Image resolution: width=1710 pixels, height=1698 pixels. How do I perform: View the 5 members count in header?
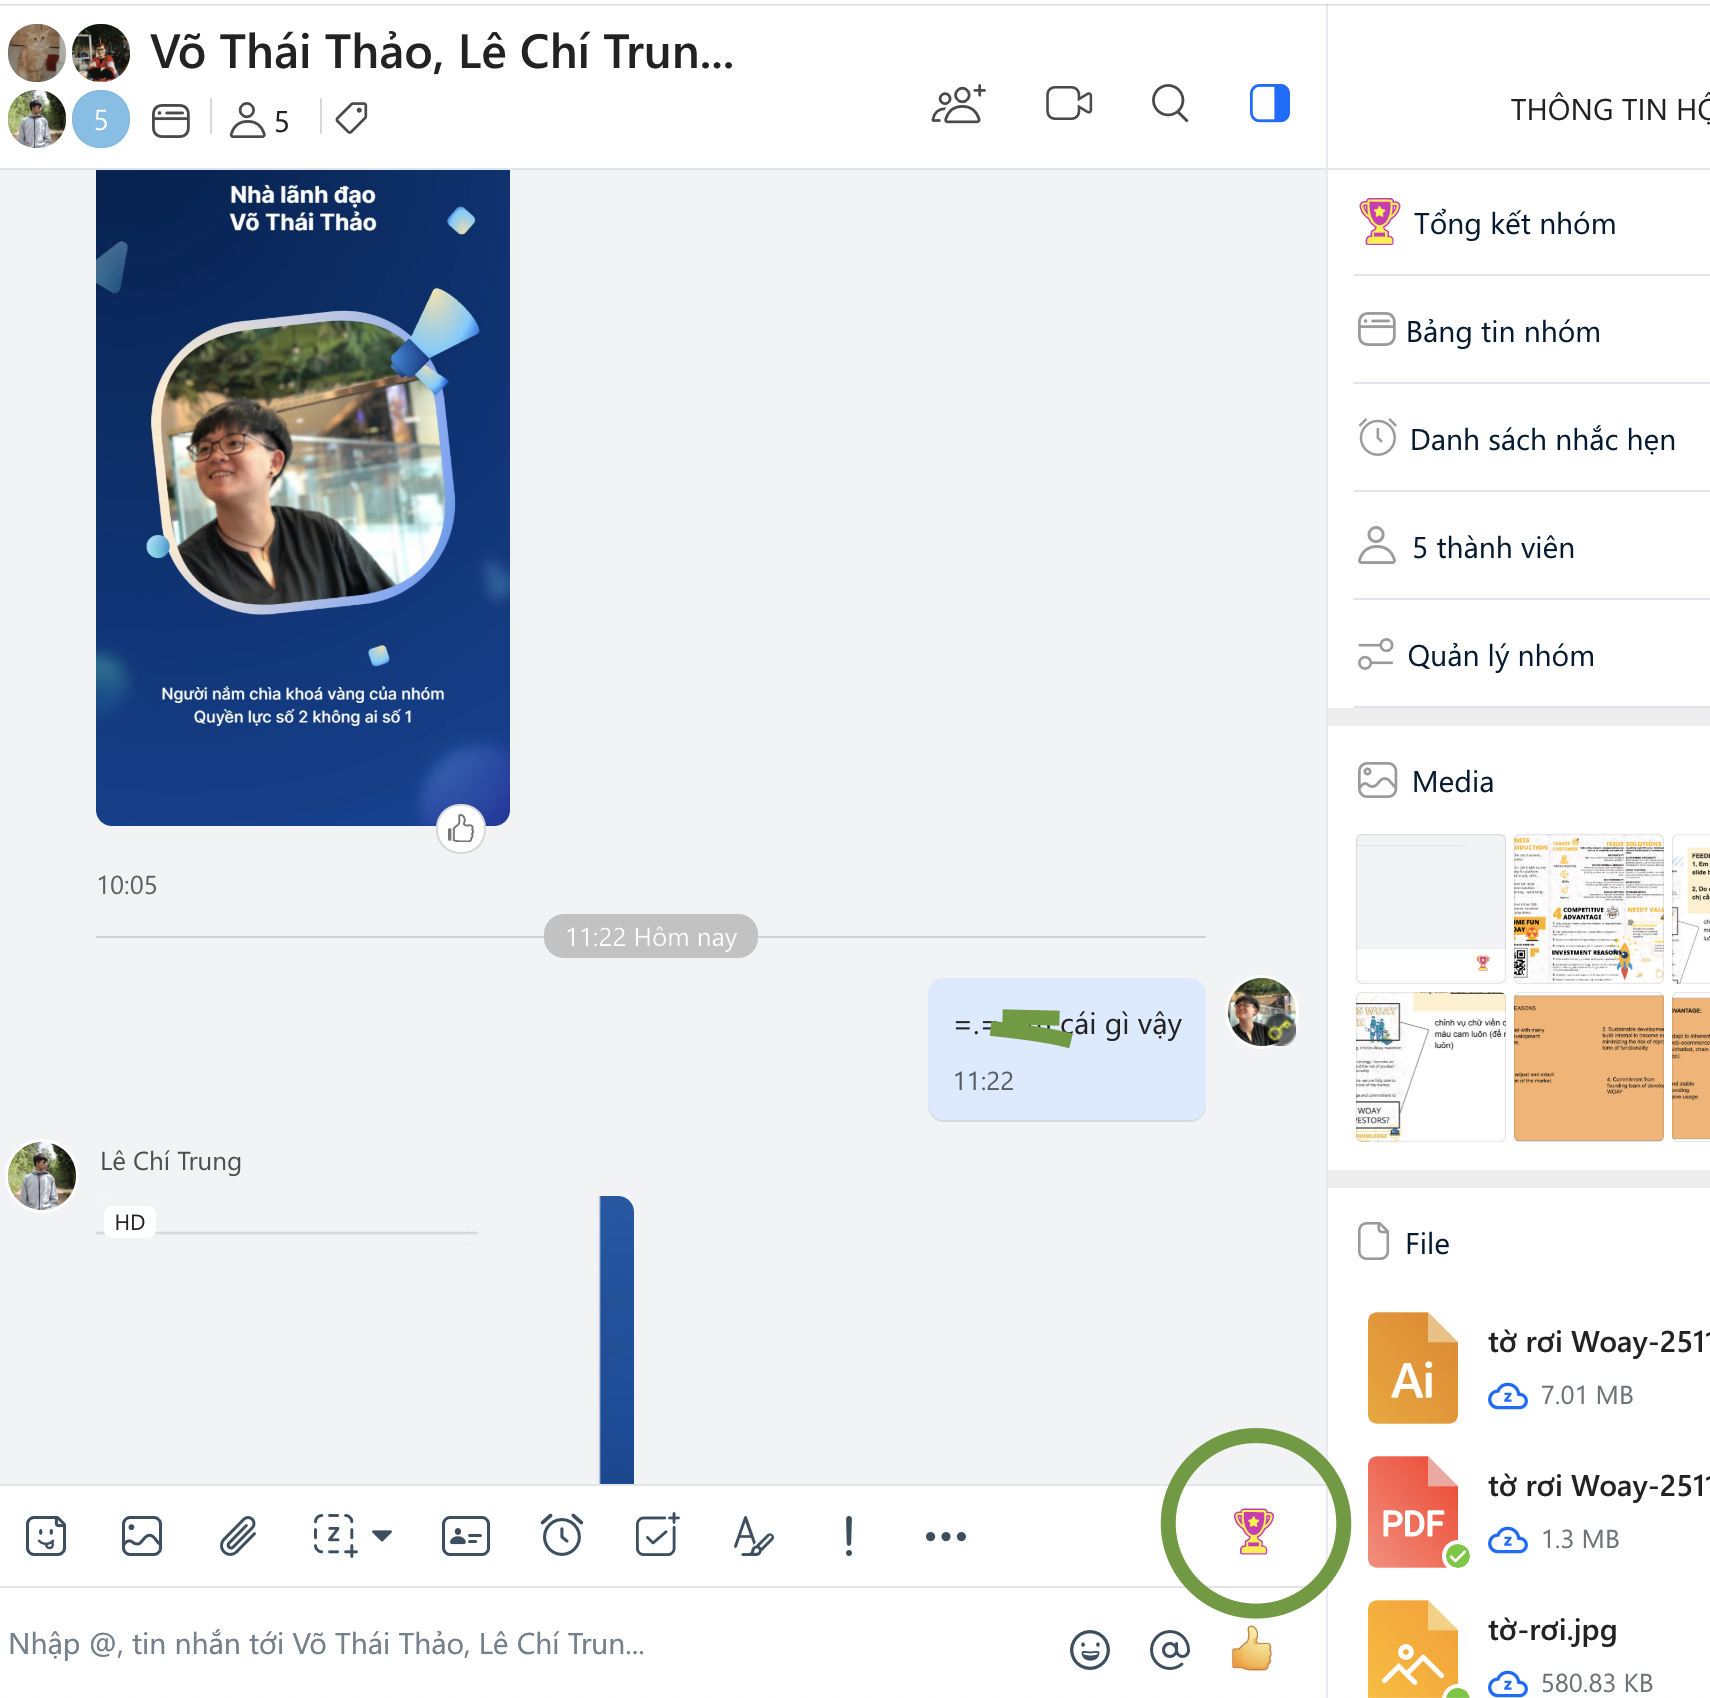tap(259, 120)
